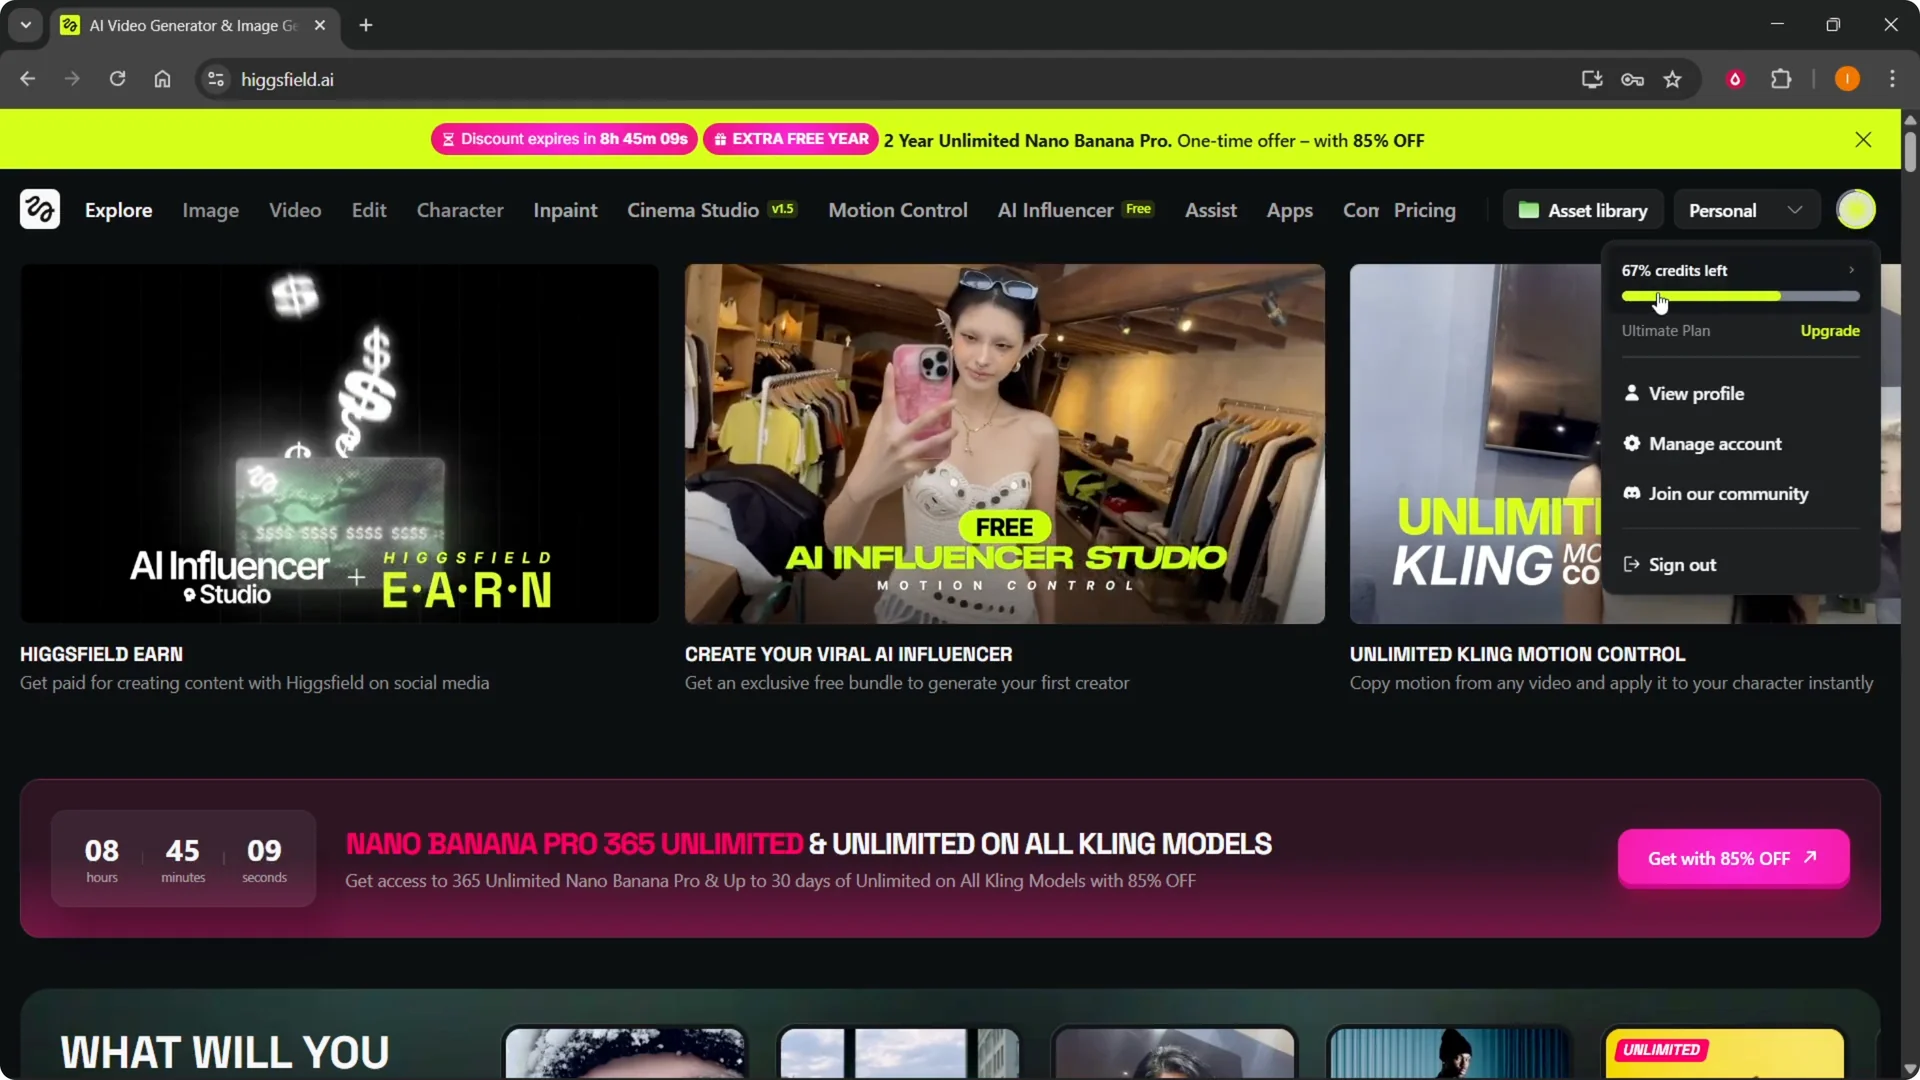Open browser extensions puzzle icon

click(x=1781, y=79)
